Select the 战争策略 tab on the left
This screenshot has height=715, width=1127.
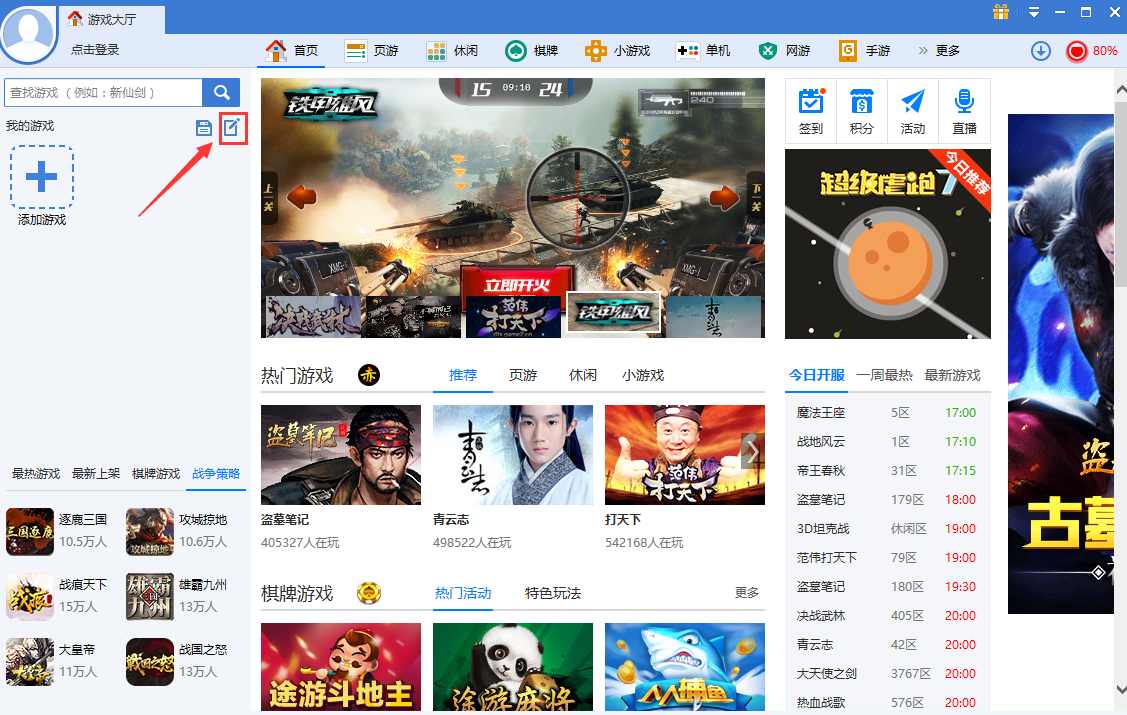pos(215,475)
